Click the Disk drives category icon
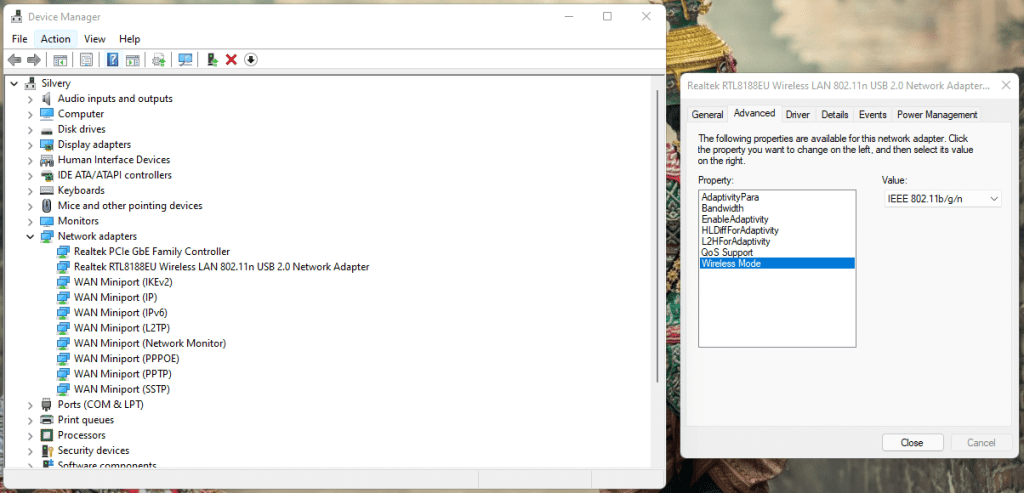The image size is (1024, 493). (x=46, y=129)
